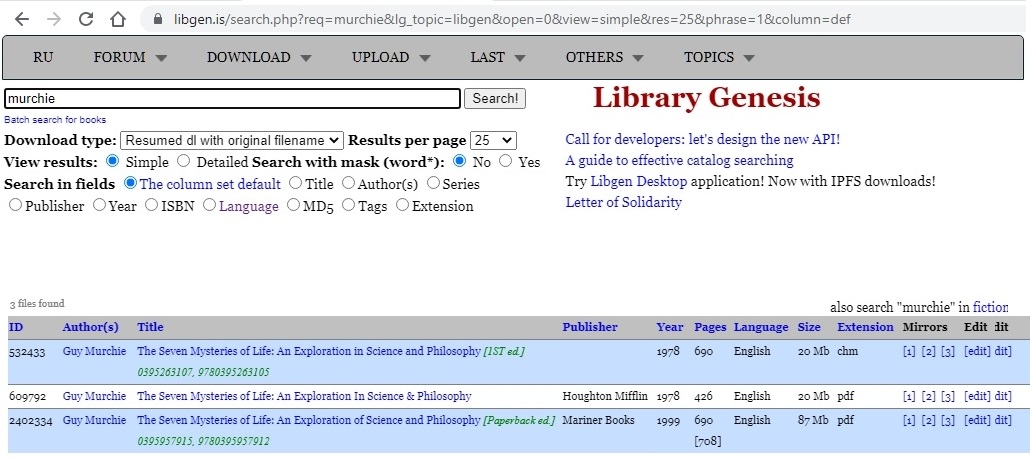Select Title search field radio
This screenshot has width=1030, height=460.
click(295, 183)
